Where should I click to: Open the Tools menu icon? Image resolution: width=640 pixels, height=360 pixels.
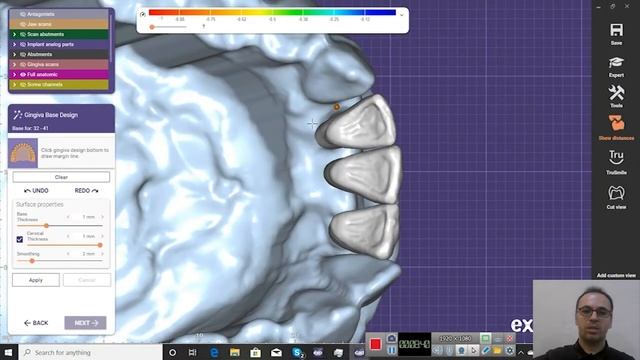(x=616, y=93)
